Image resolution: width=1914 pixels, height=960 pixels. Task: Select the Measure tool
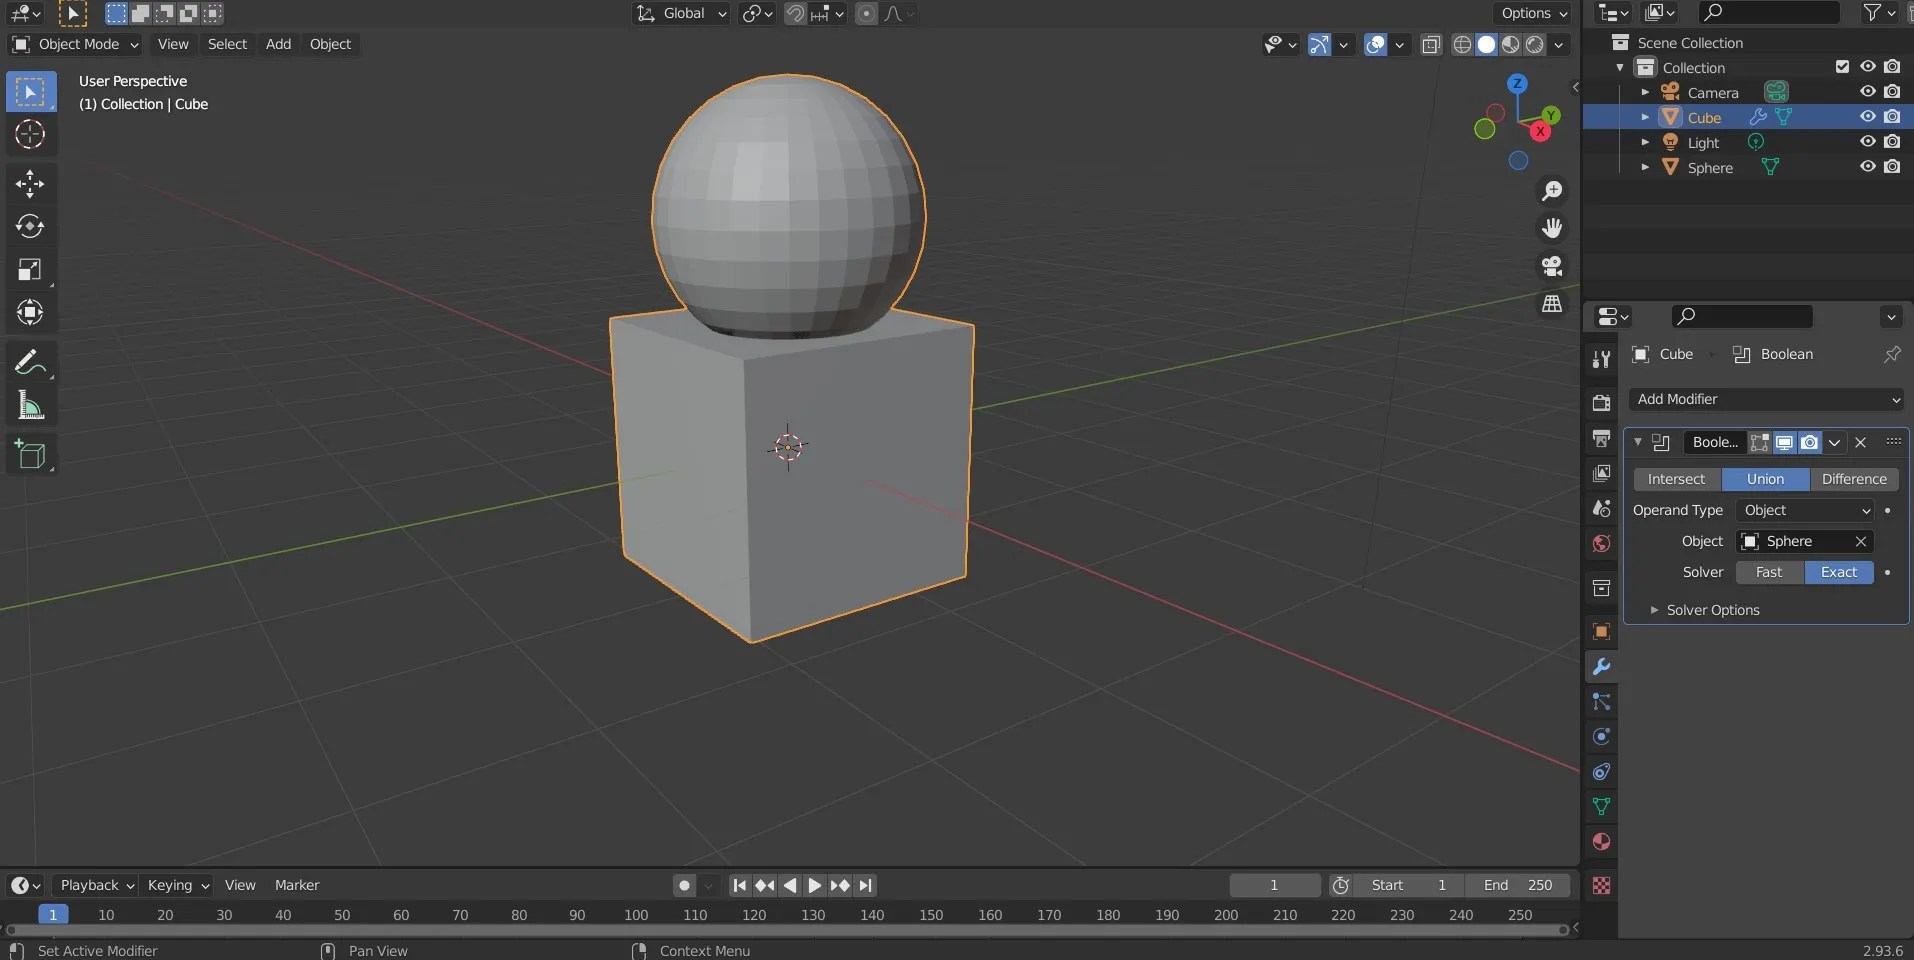(30, 406)
